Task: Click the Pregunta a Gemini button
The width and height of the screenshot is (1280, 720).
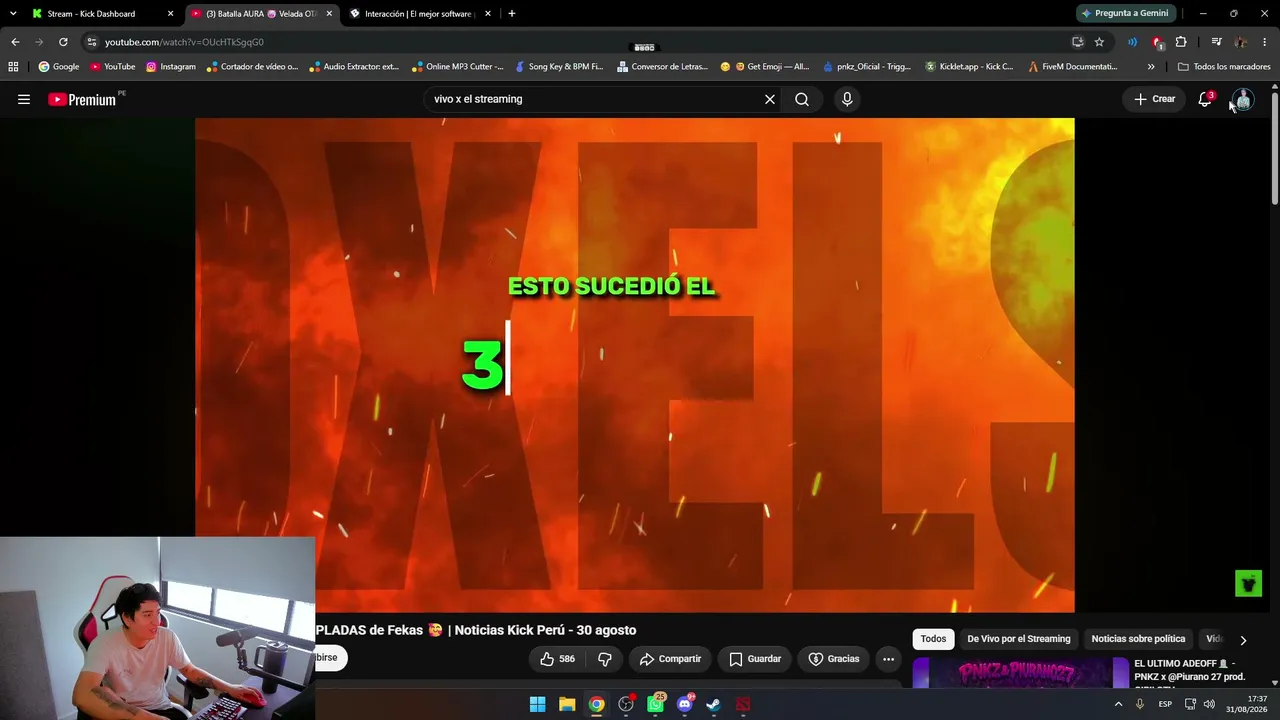Action: click(1124, 14)
